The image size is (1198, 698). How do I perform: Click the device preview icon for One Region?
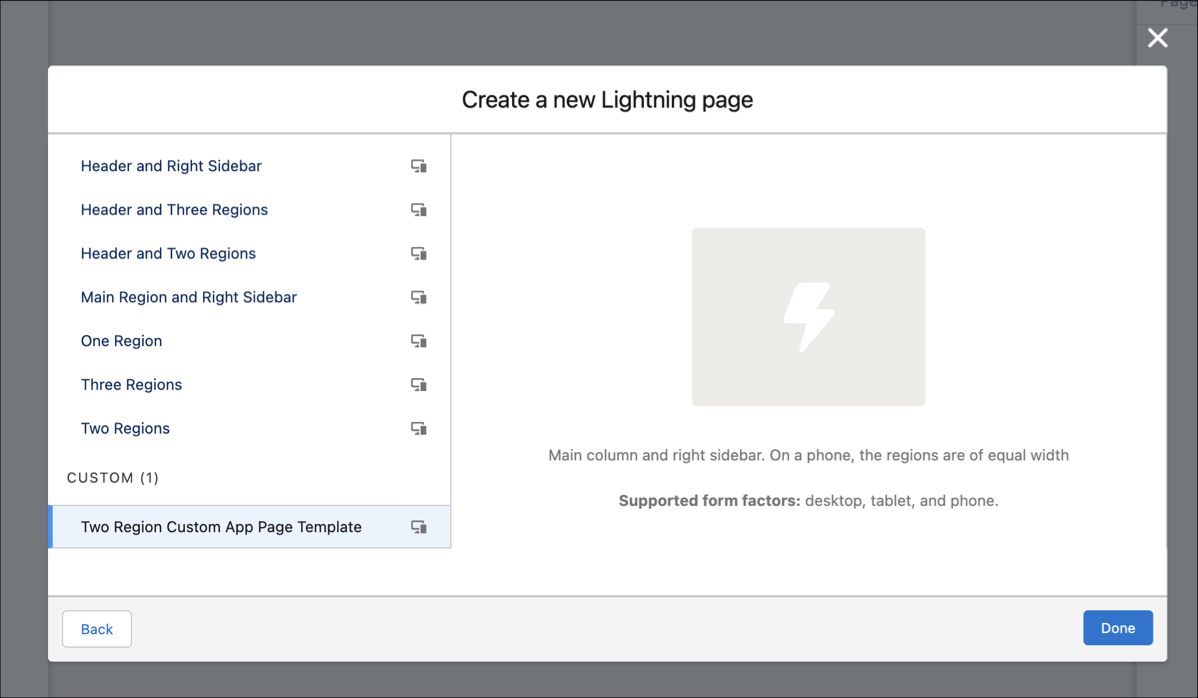[x=419, y=341]
